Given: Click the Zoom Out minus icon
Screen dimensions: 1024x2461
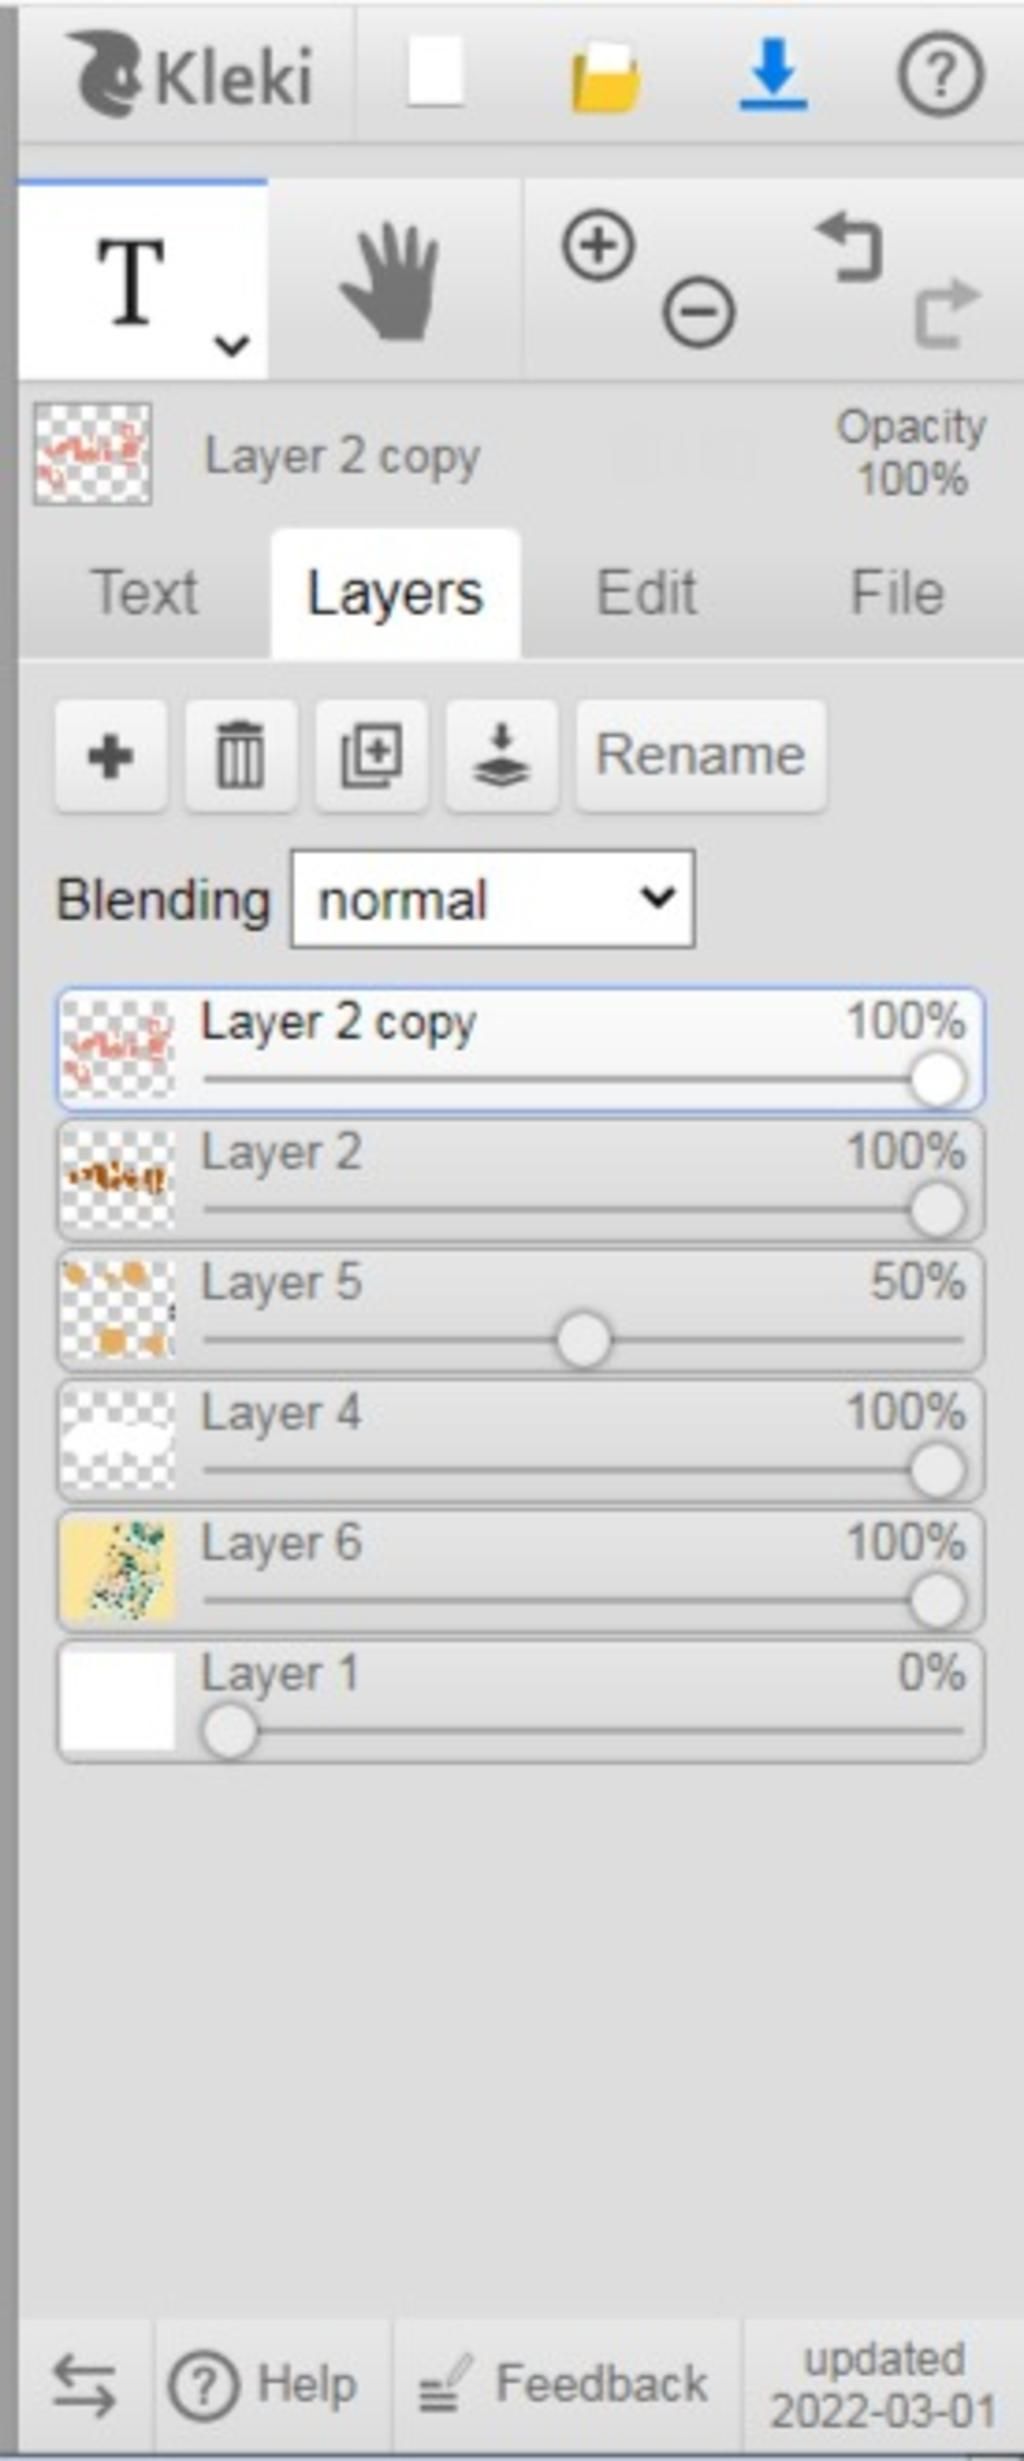Looking at the screenshot, I should pyautogui.click(x=698, y=312).
